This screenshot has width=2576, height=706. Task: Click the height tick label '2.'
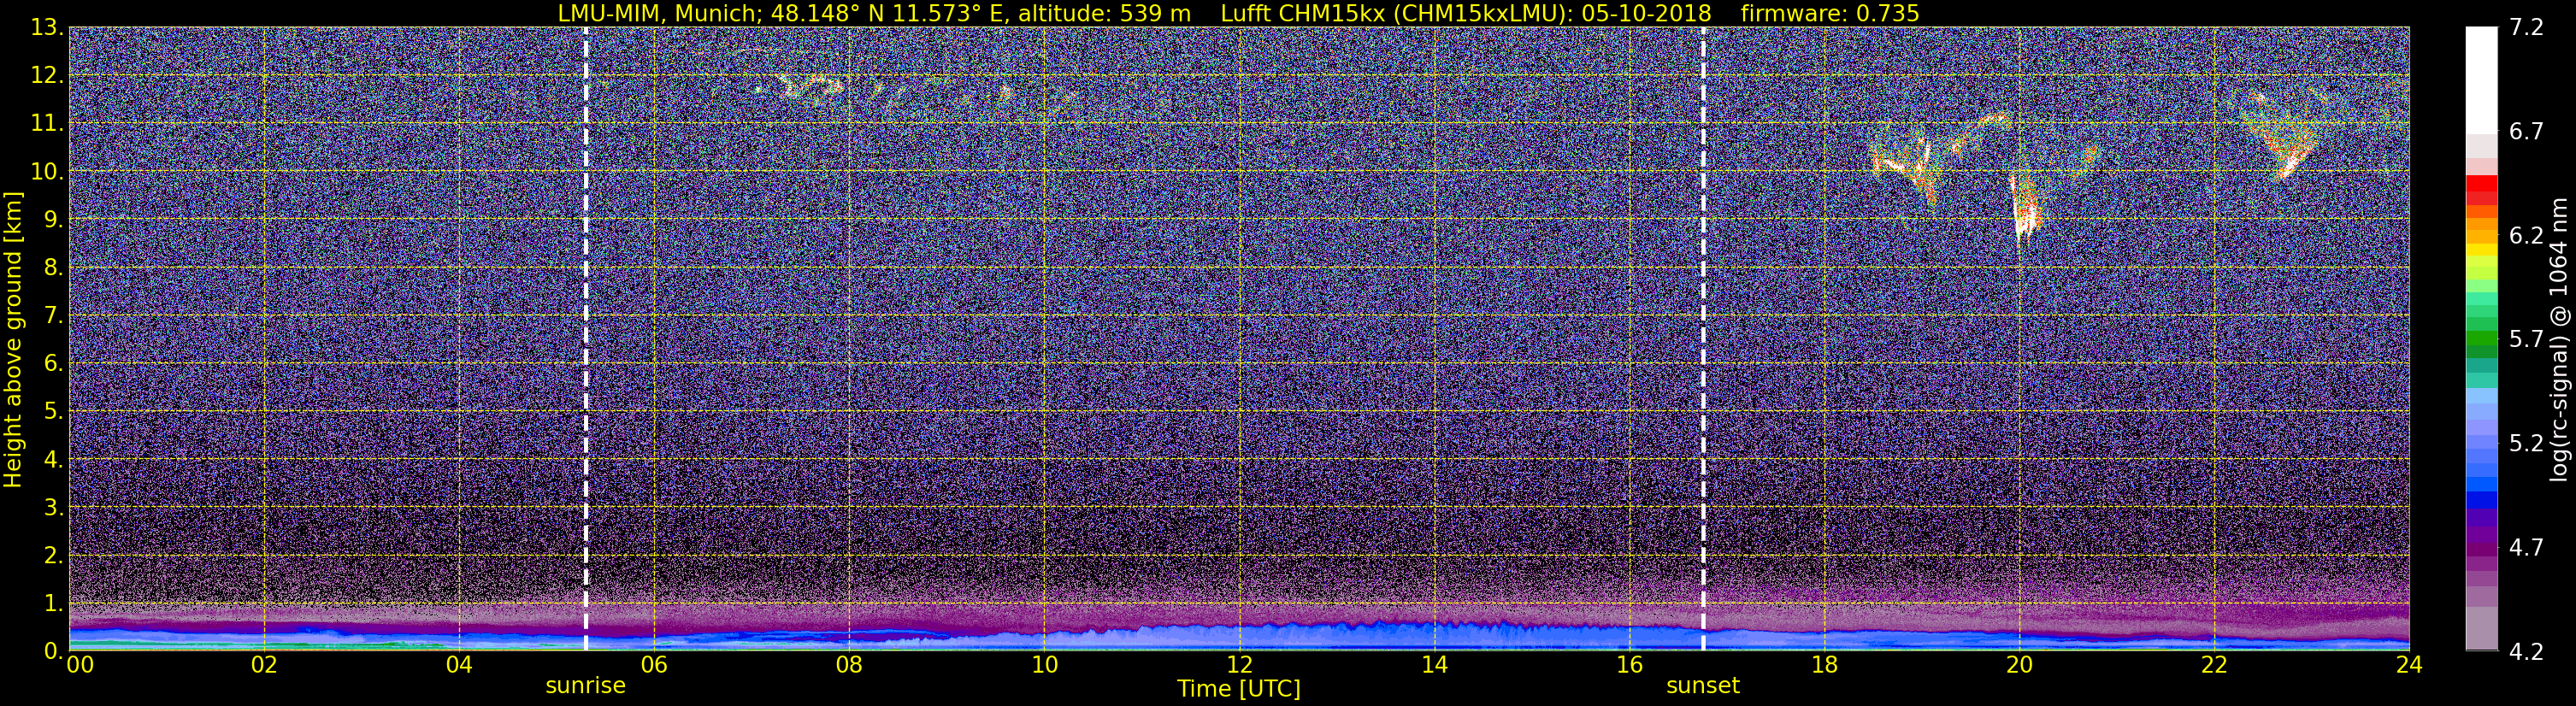[x=52, y=555]
